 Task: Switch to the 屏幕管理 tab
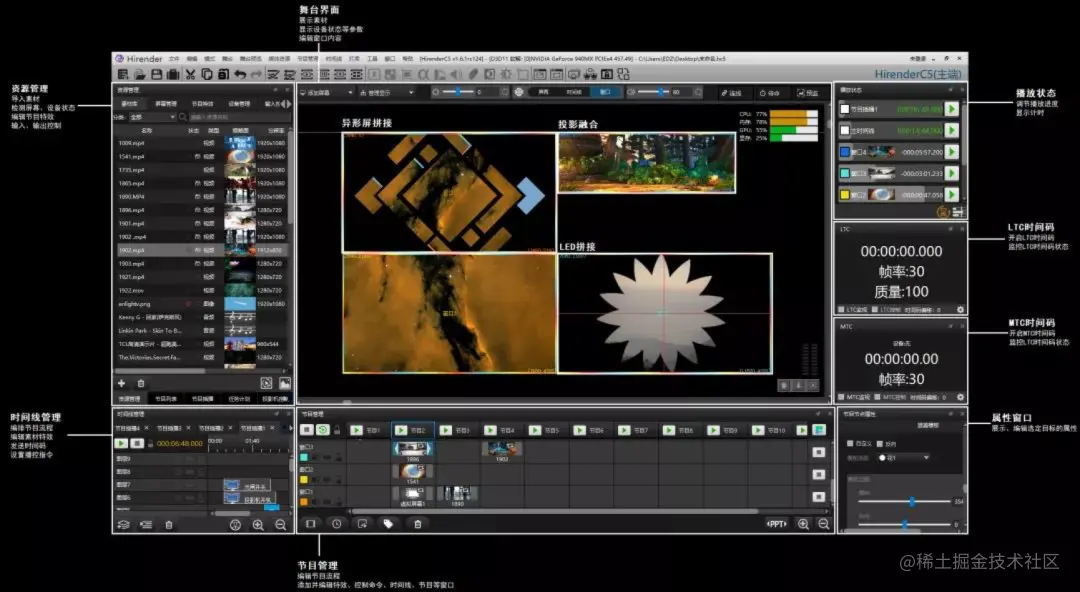point(165,104)
